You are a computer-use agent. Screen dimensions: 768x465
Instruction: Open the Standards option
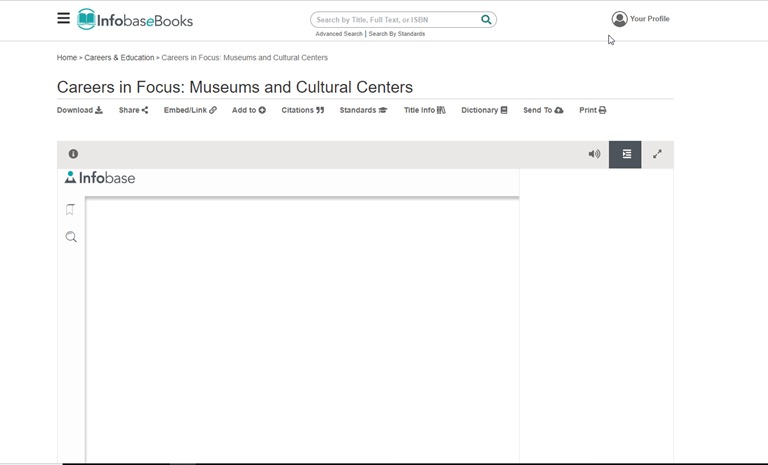(363, 110)
